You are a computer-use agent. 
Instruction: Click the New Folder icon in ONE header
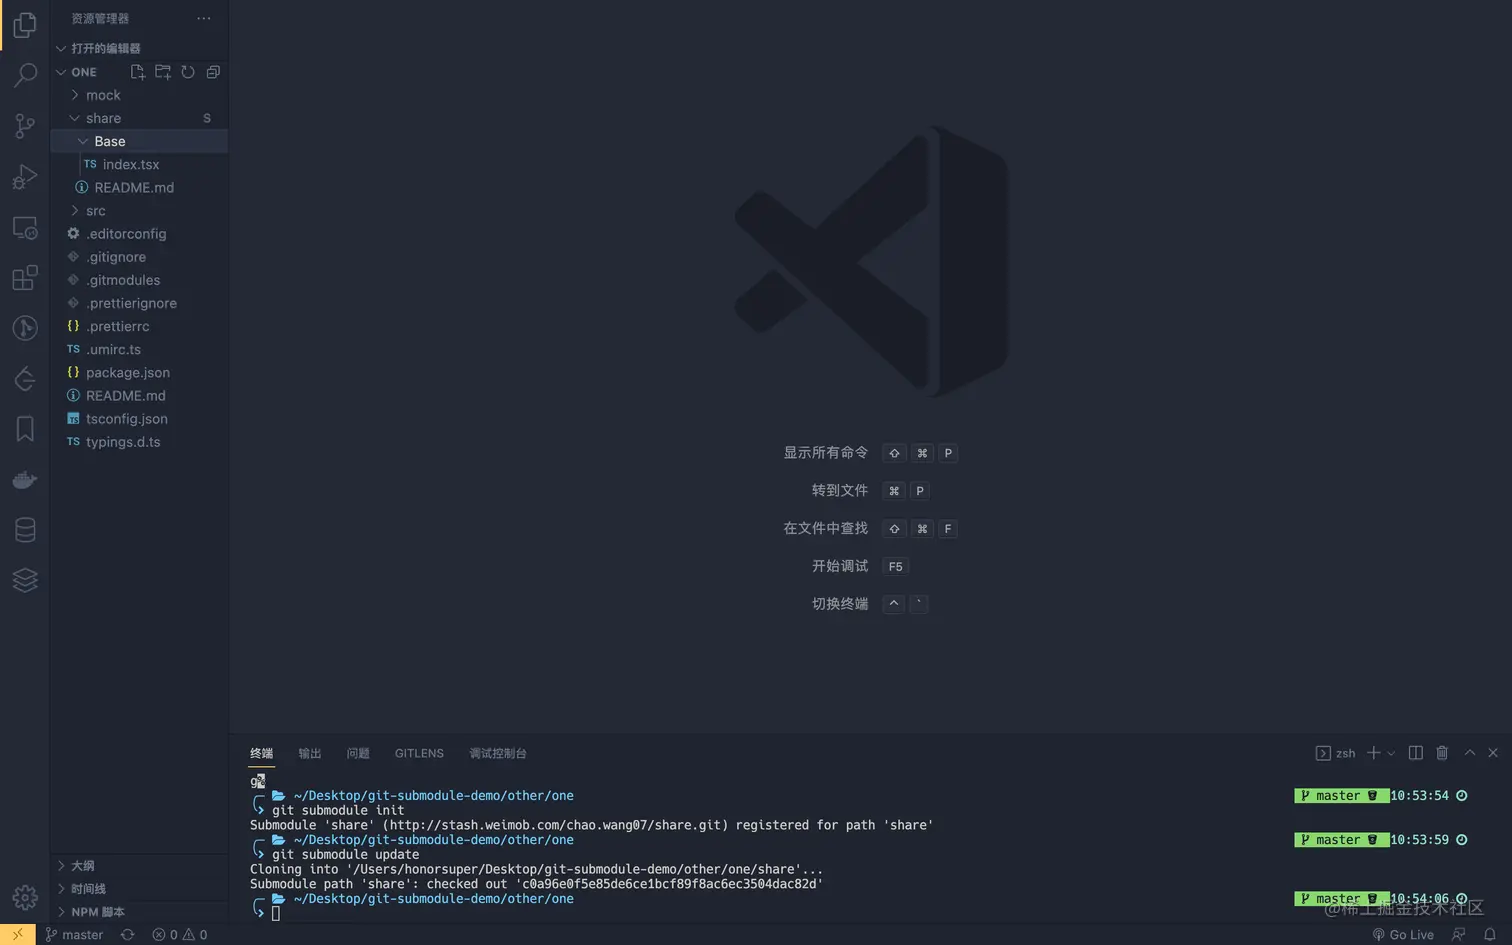[163, 72]
